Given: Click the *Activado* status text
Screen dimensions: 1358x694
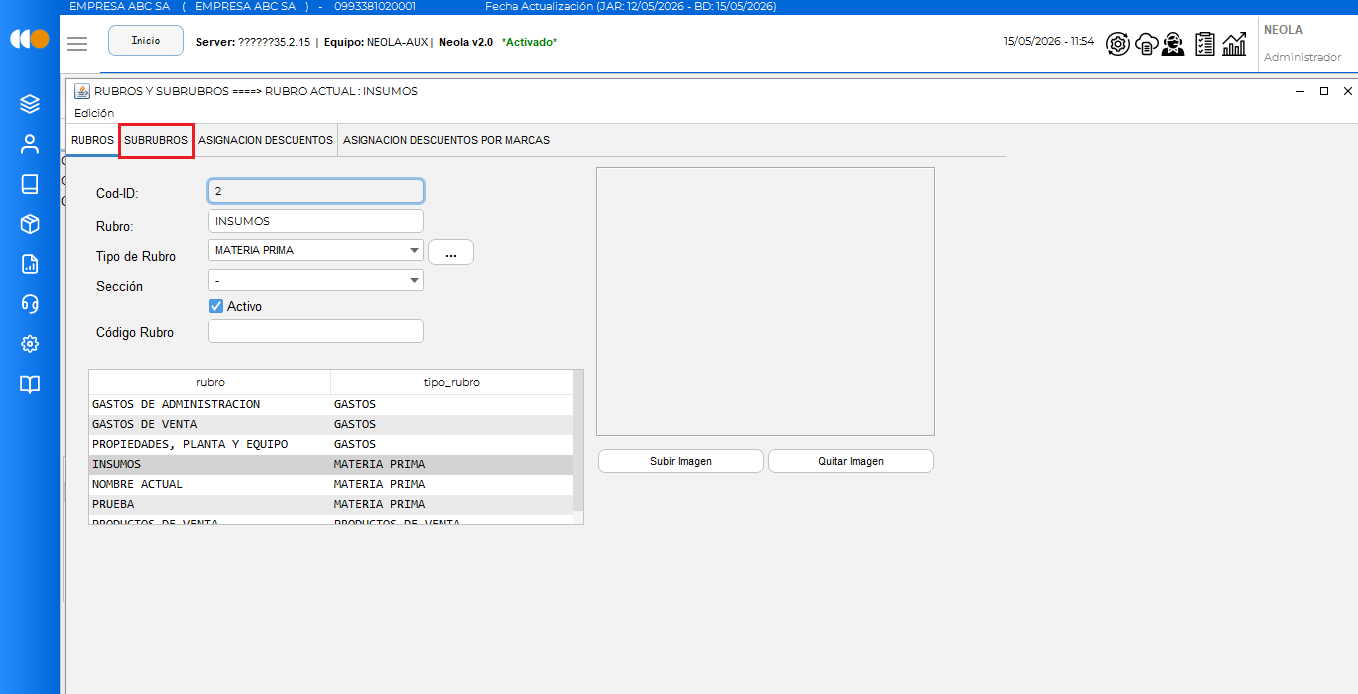Looking at the screenshot, I should click(x=529, y=43).
